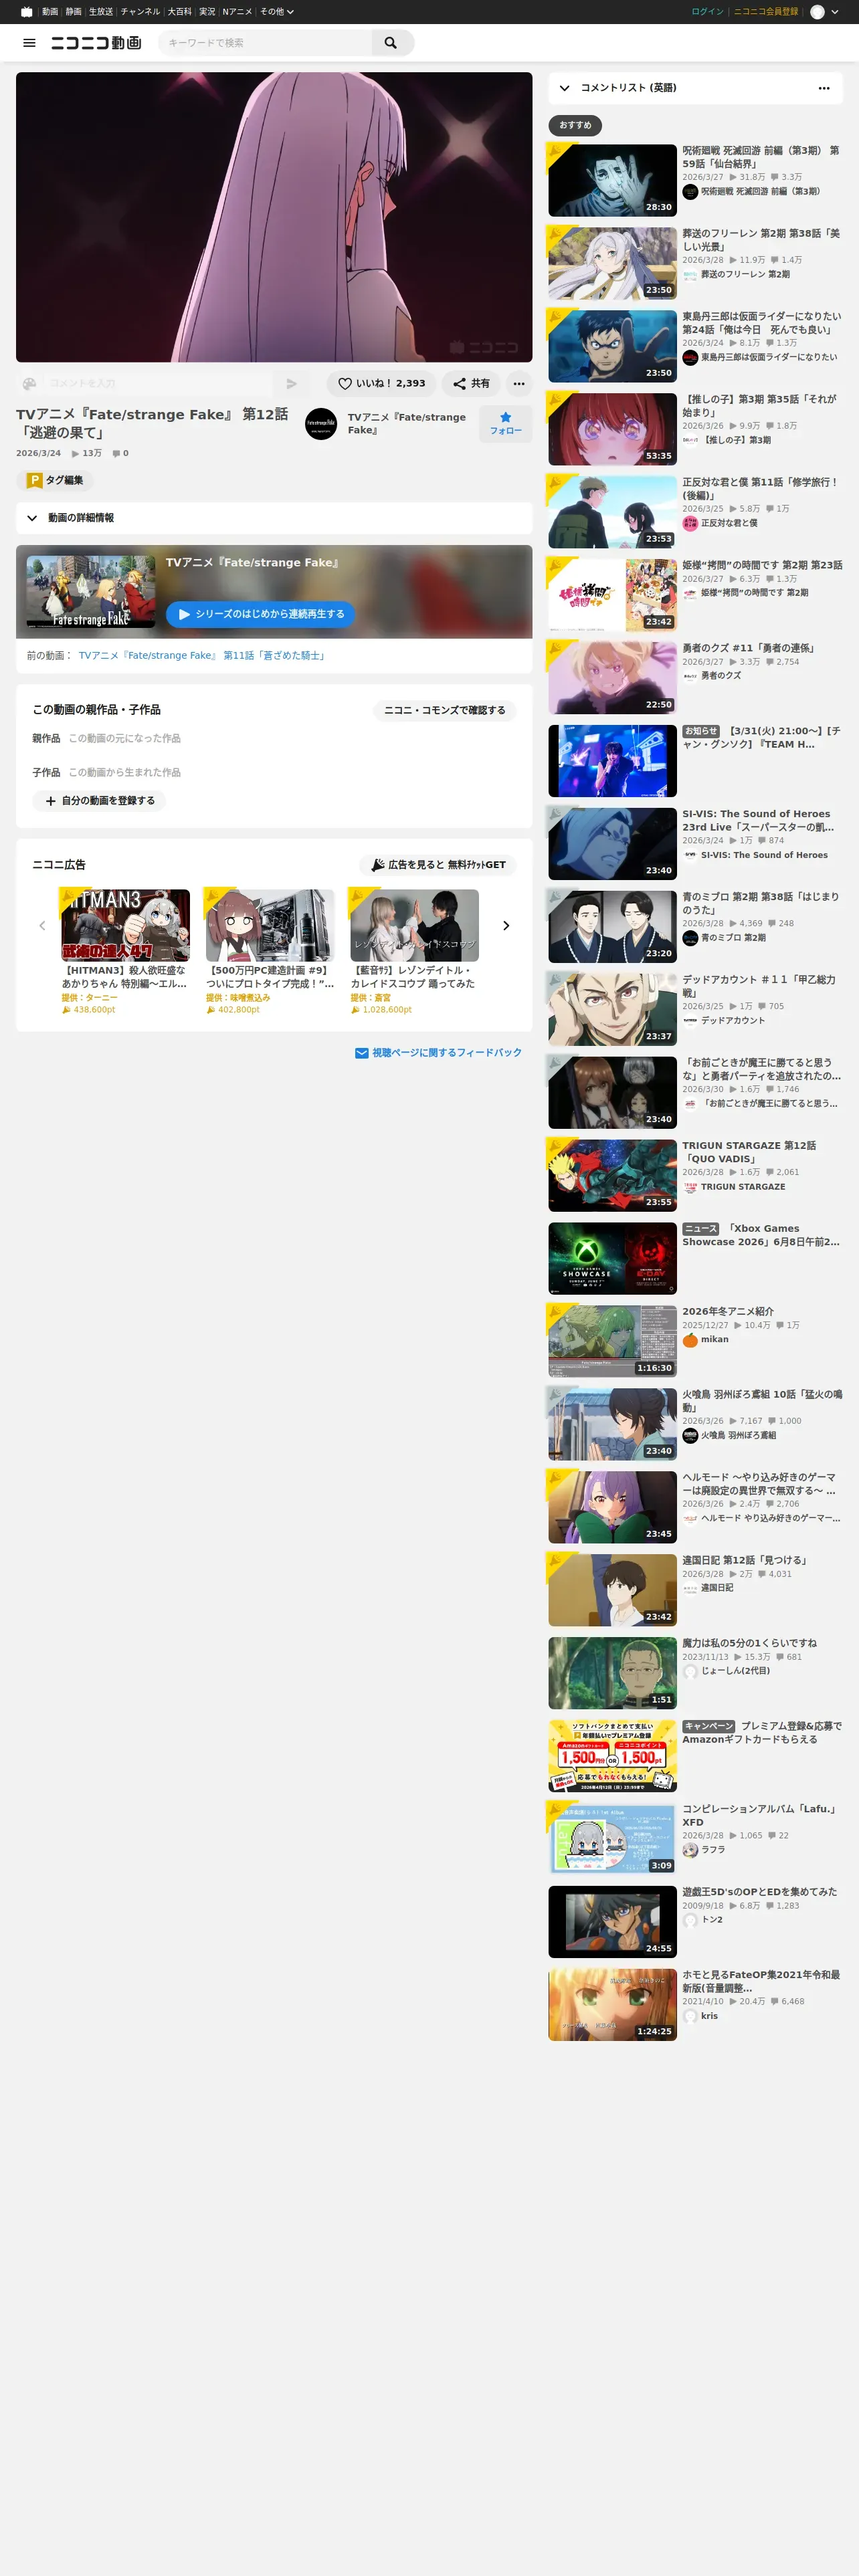Screen dimensions: 859x2576
Task: Click ラフラ user avatar icon
Action: tap(690, 1850)
